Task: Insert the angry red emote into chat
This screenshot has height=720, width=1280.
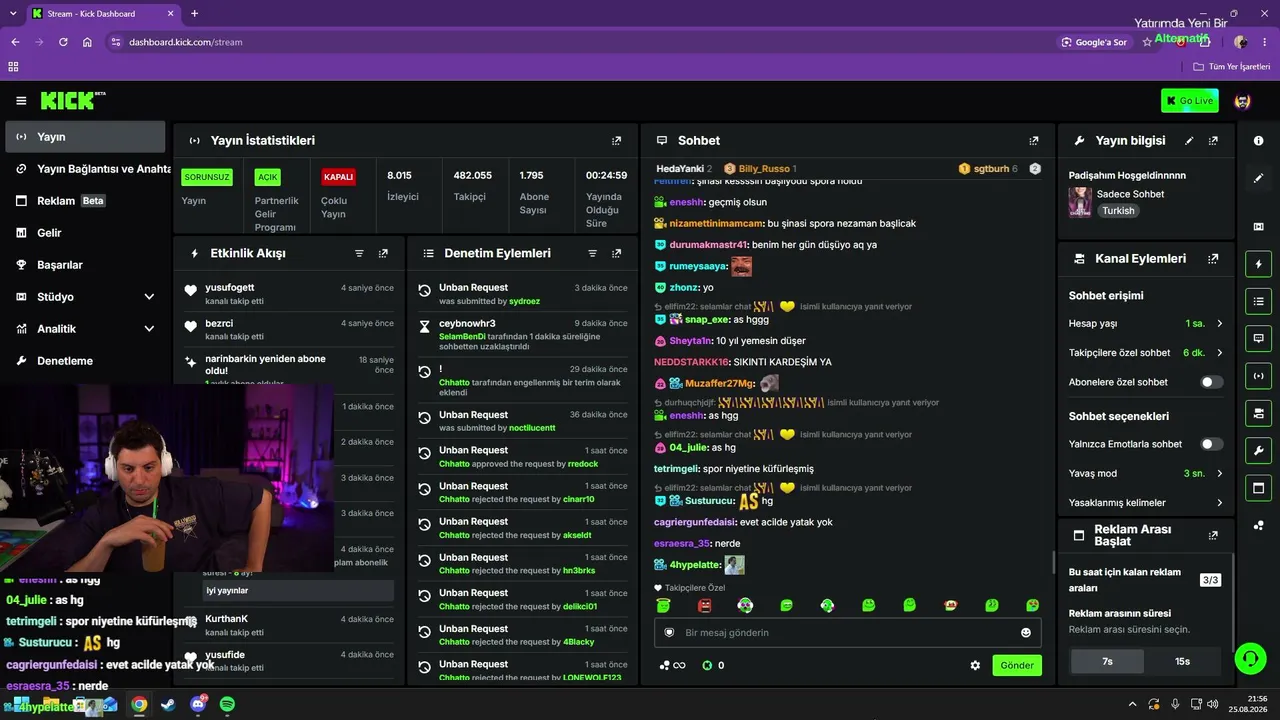Action: click(x=704, y=605)
